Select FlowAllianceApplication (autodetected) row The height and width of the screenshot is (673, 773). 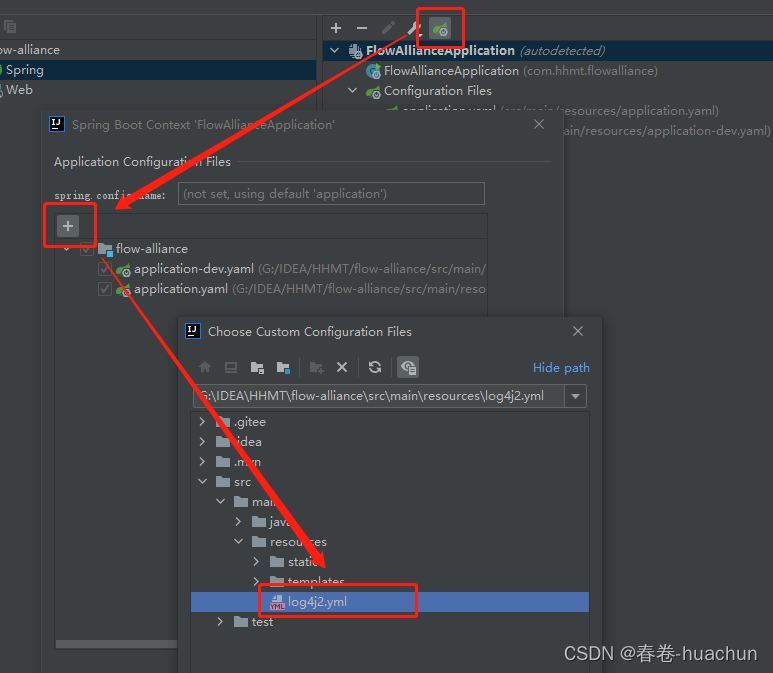click(x=548, y=51)
